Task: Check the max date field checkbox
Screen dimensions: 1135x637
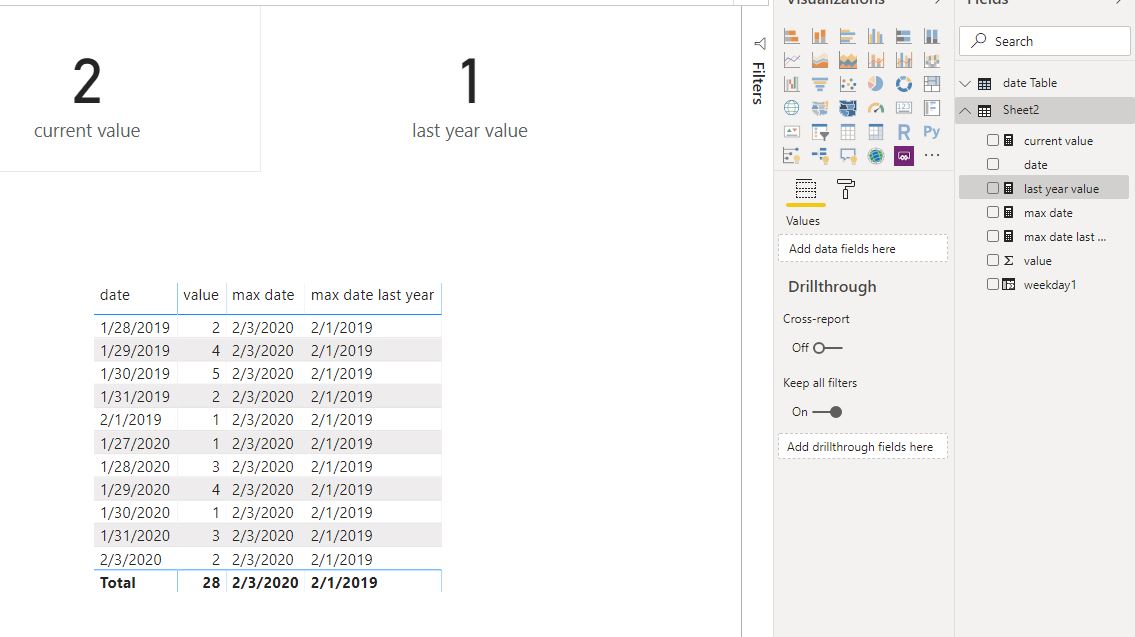Action: coord(993,212)
